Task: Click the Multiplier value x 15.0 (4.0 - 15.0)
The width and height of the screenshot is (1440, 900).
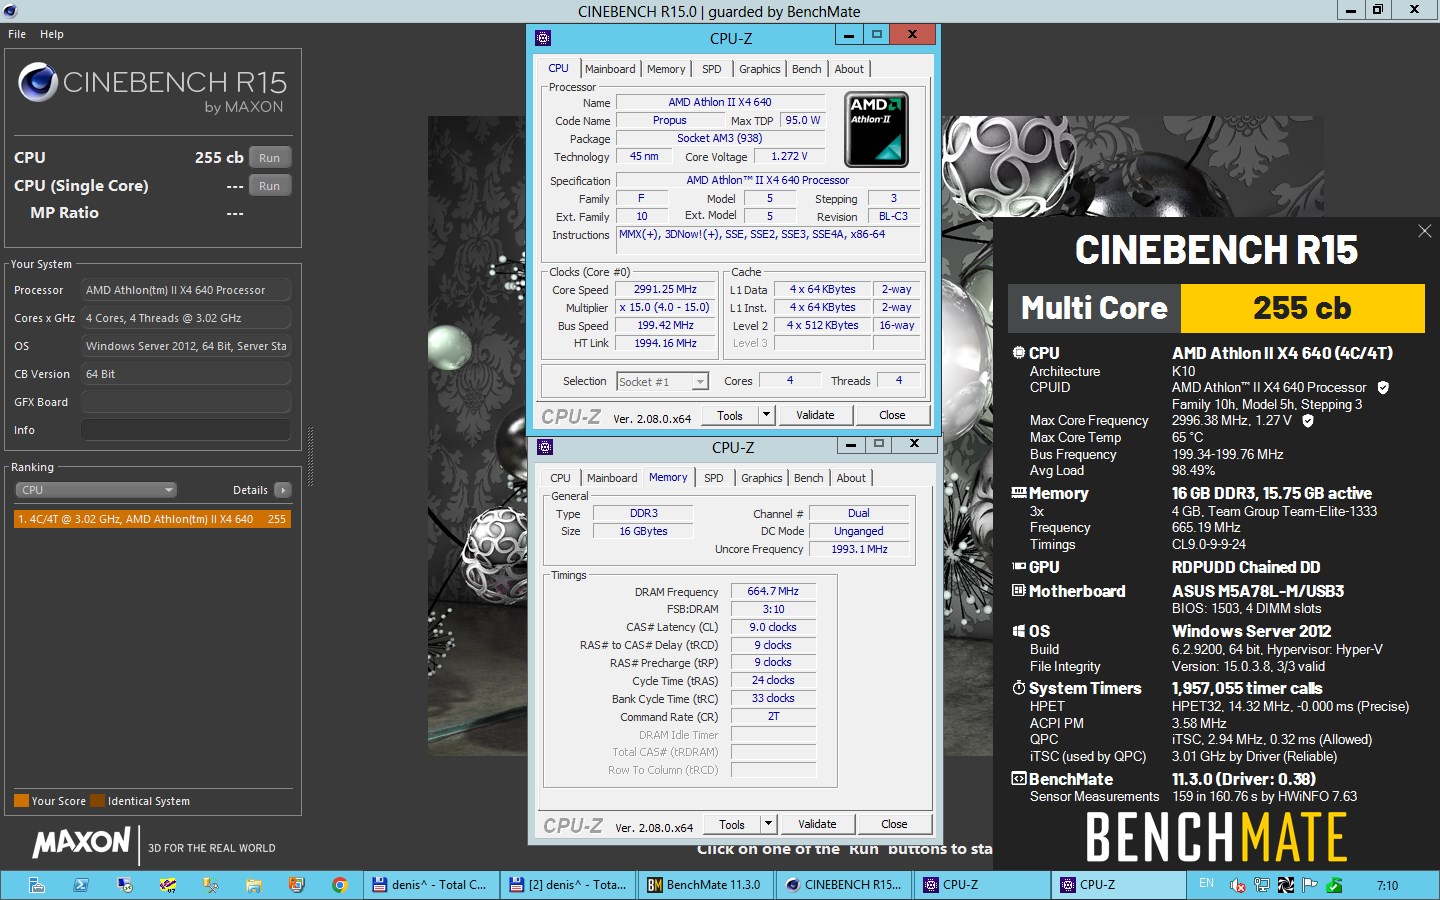Action: (665, 308)
